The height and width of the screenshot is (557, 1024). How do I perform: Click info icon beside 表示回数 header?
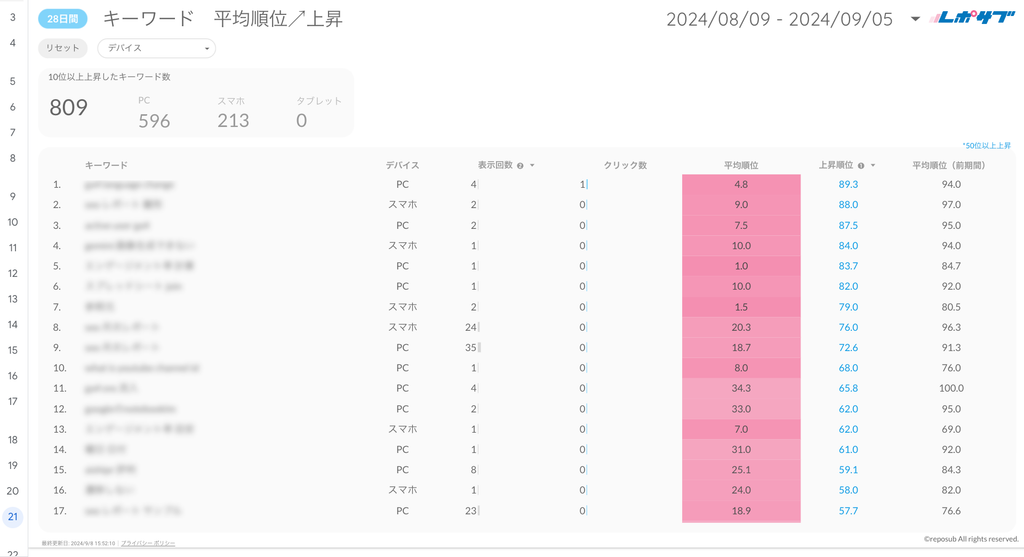pyautogui.click(x=520, y=166)
